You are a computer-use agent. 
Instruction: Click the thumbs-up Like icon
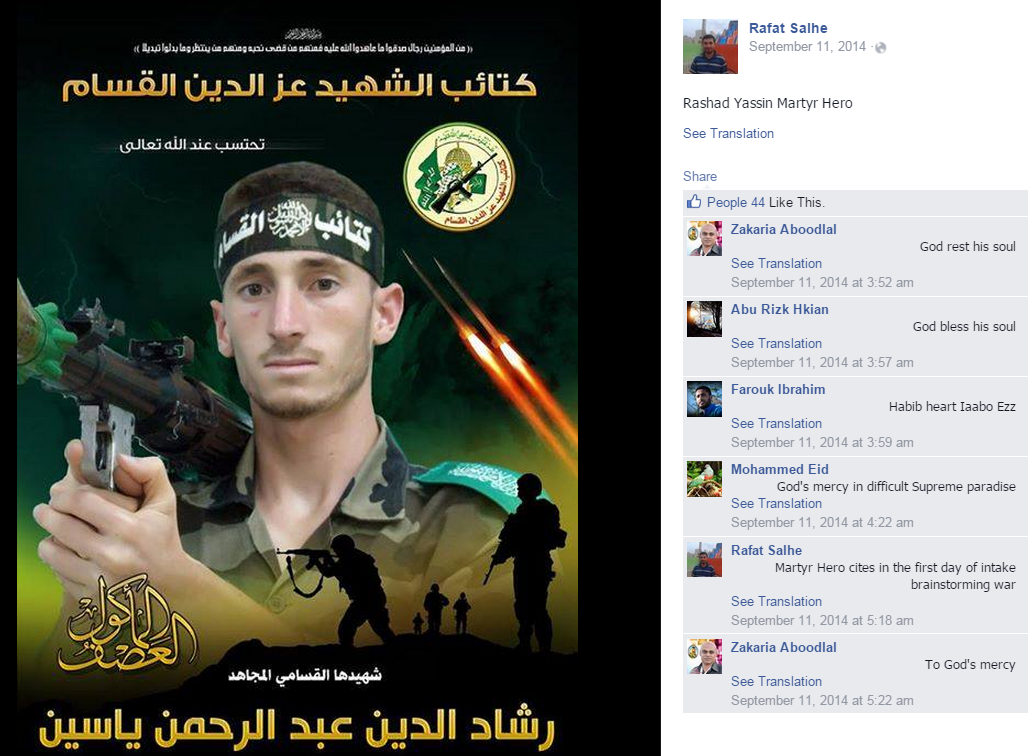(x=694, y=202)
